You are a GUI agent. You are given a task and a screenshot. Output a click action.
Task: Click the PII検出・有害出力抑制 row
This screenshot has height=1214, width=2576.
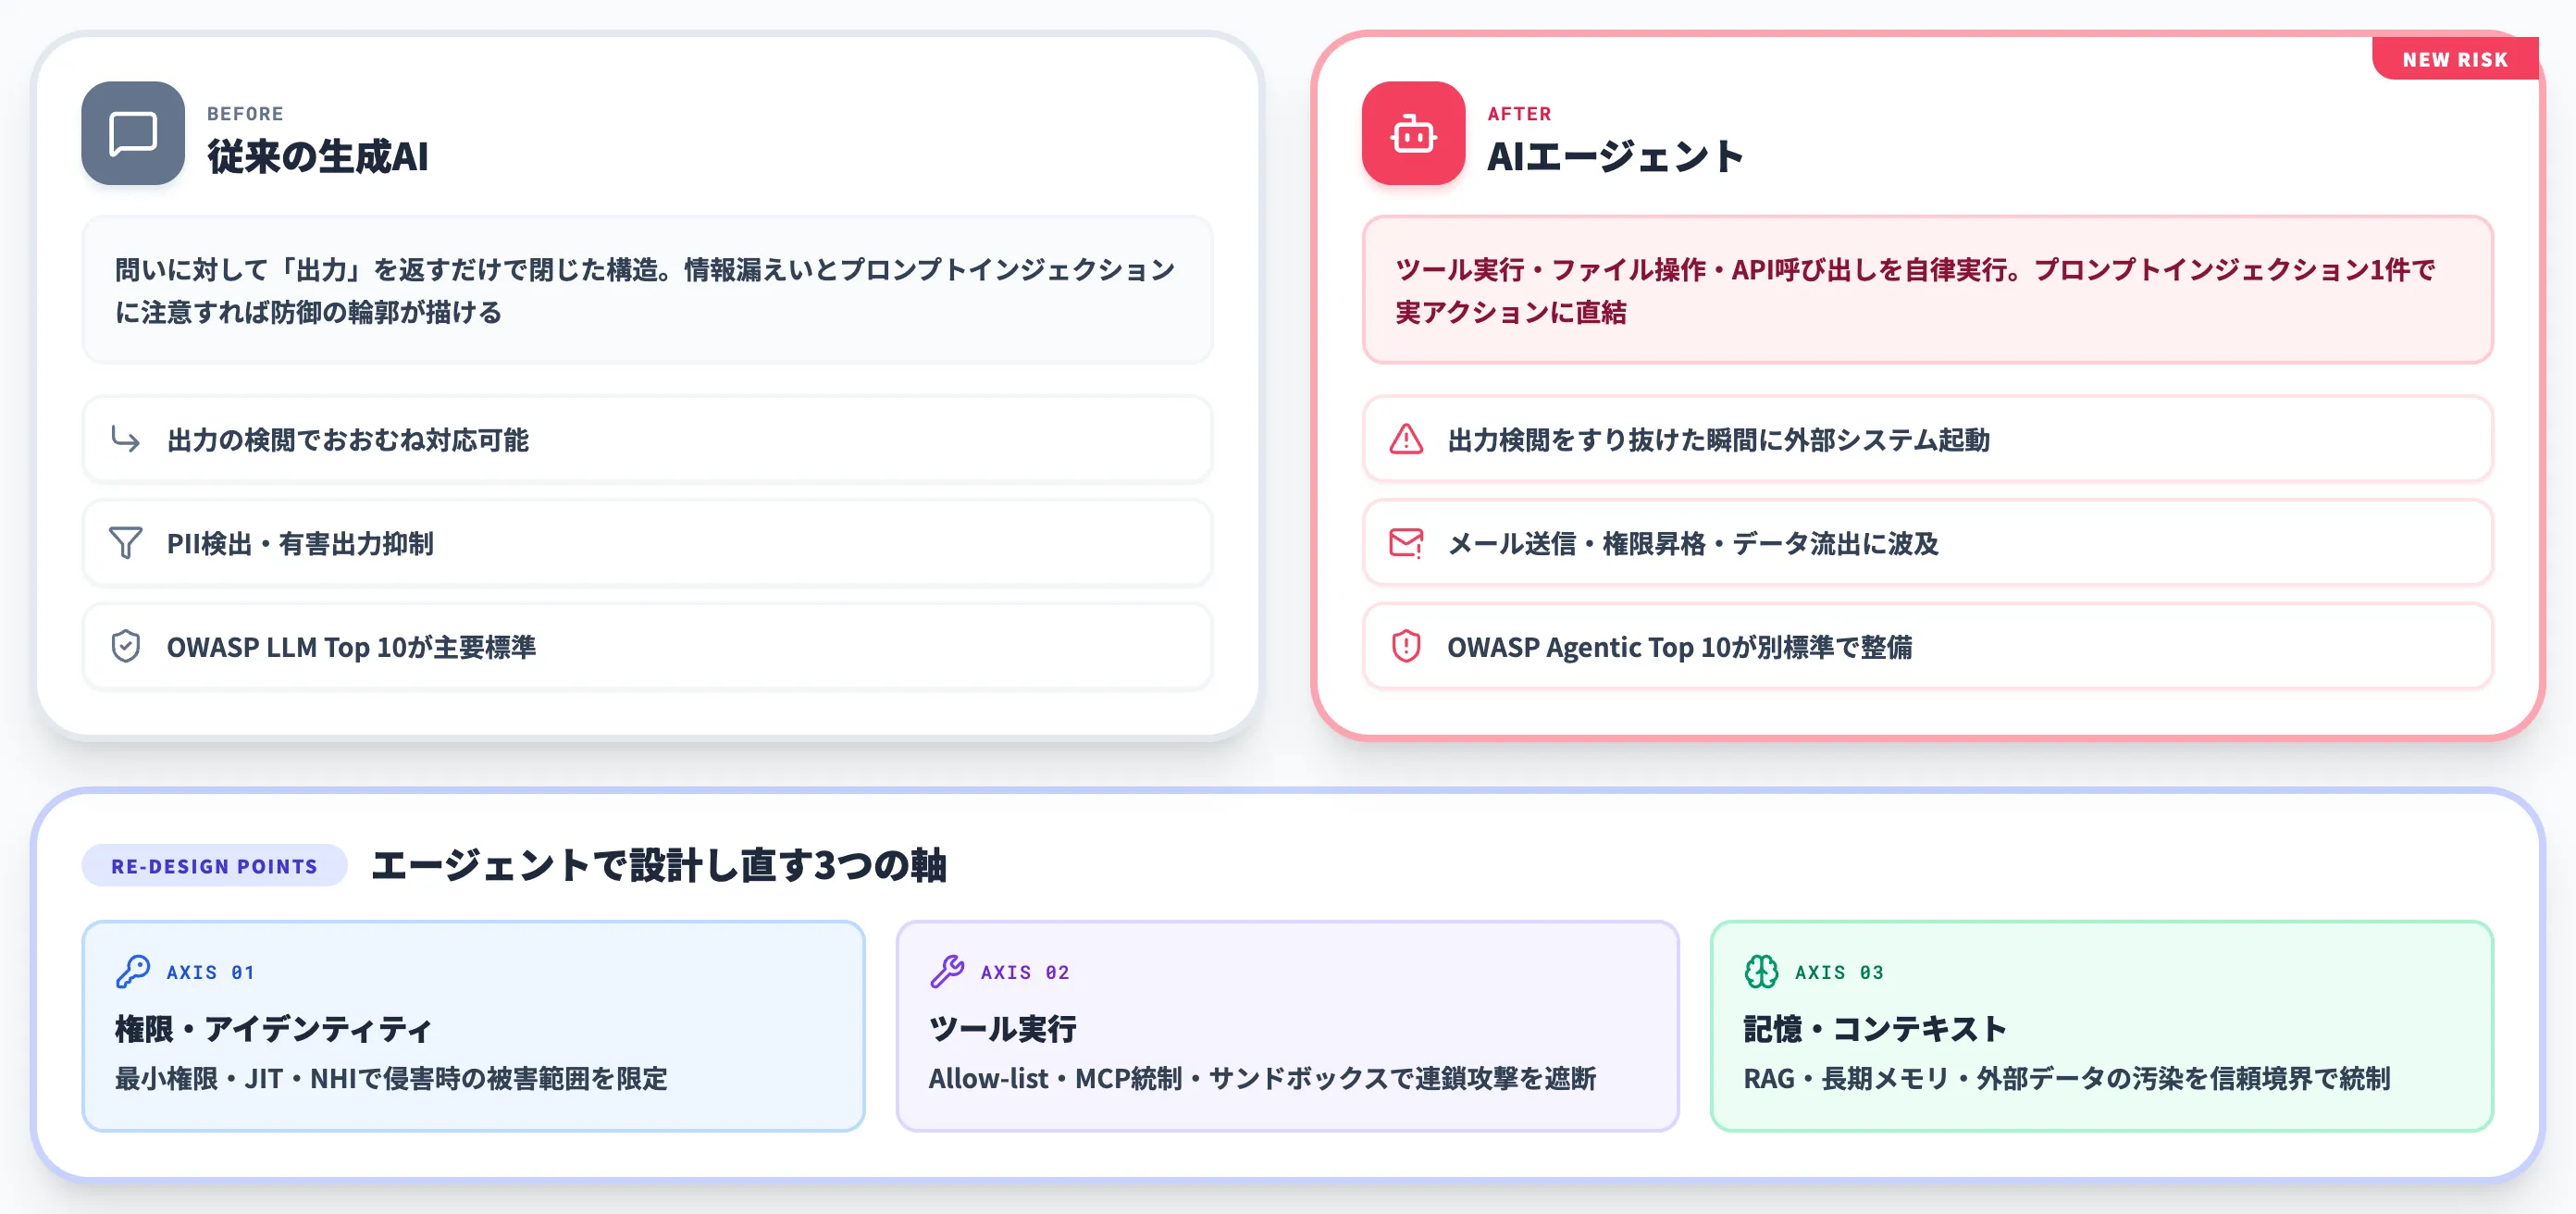(647, 543)
